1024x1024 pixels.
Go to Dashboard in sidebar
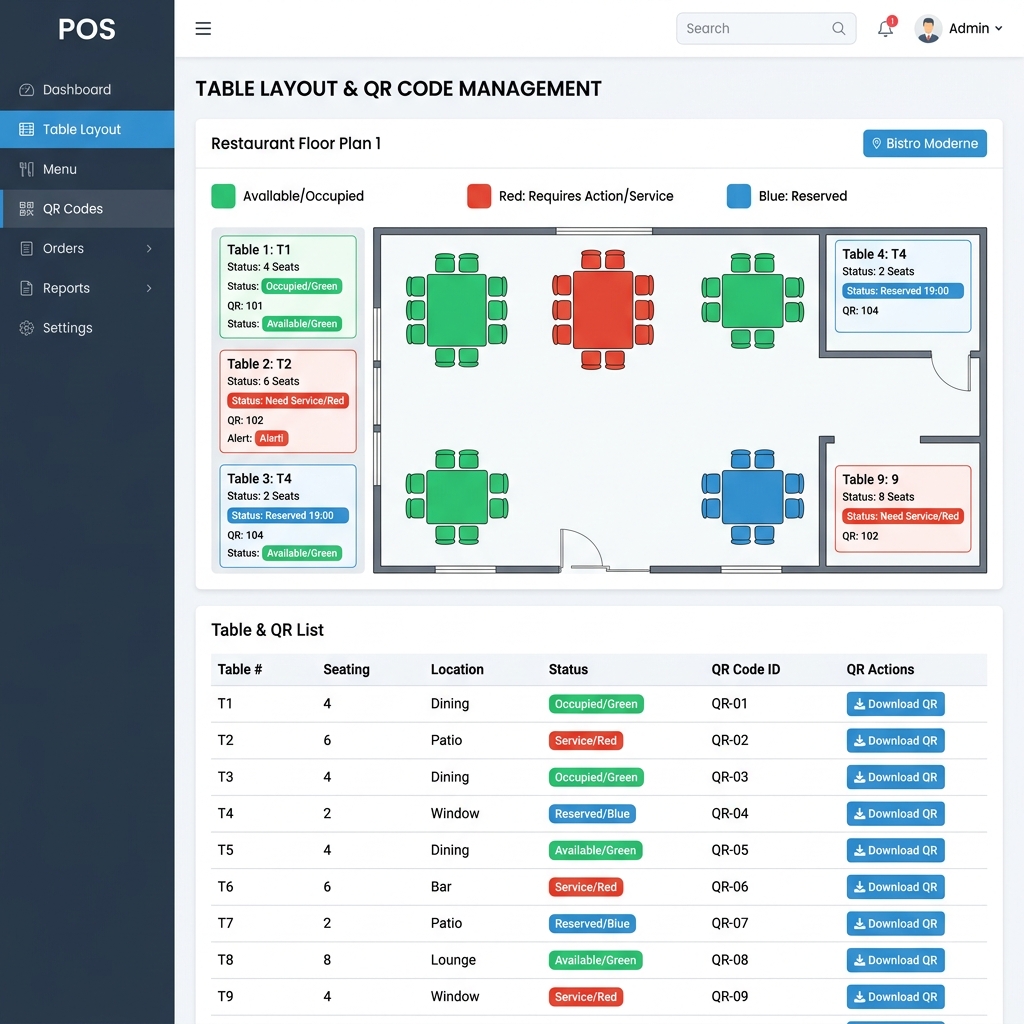87,89
